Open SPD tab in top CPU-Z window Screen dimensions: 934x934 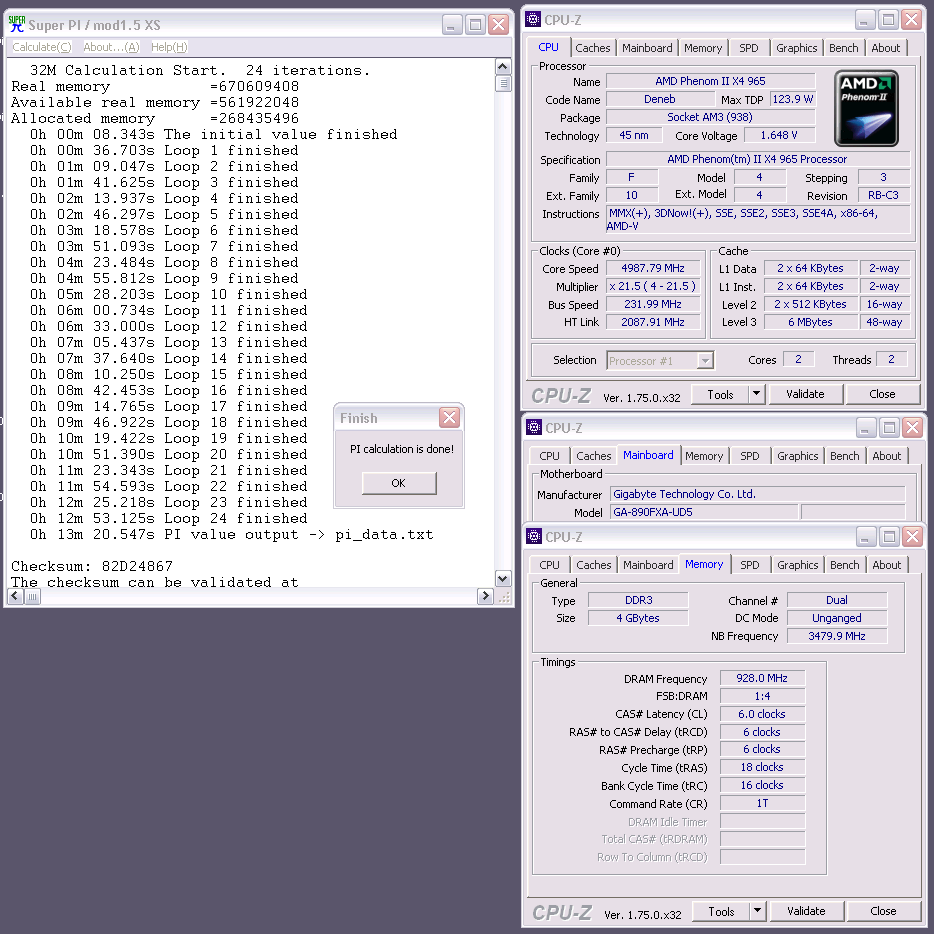pyautogui.click(x=749, y=48)
